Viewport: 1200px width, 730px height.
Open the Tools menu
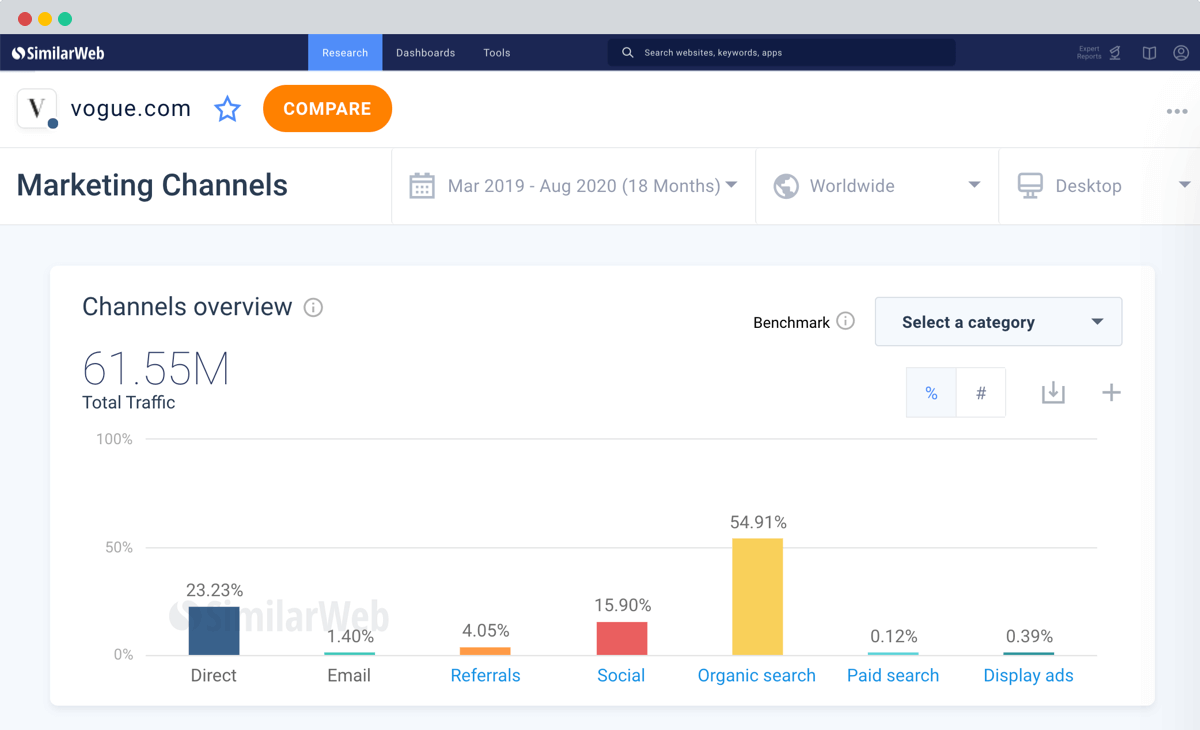[x=497, y=53]
